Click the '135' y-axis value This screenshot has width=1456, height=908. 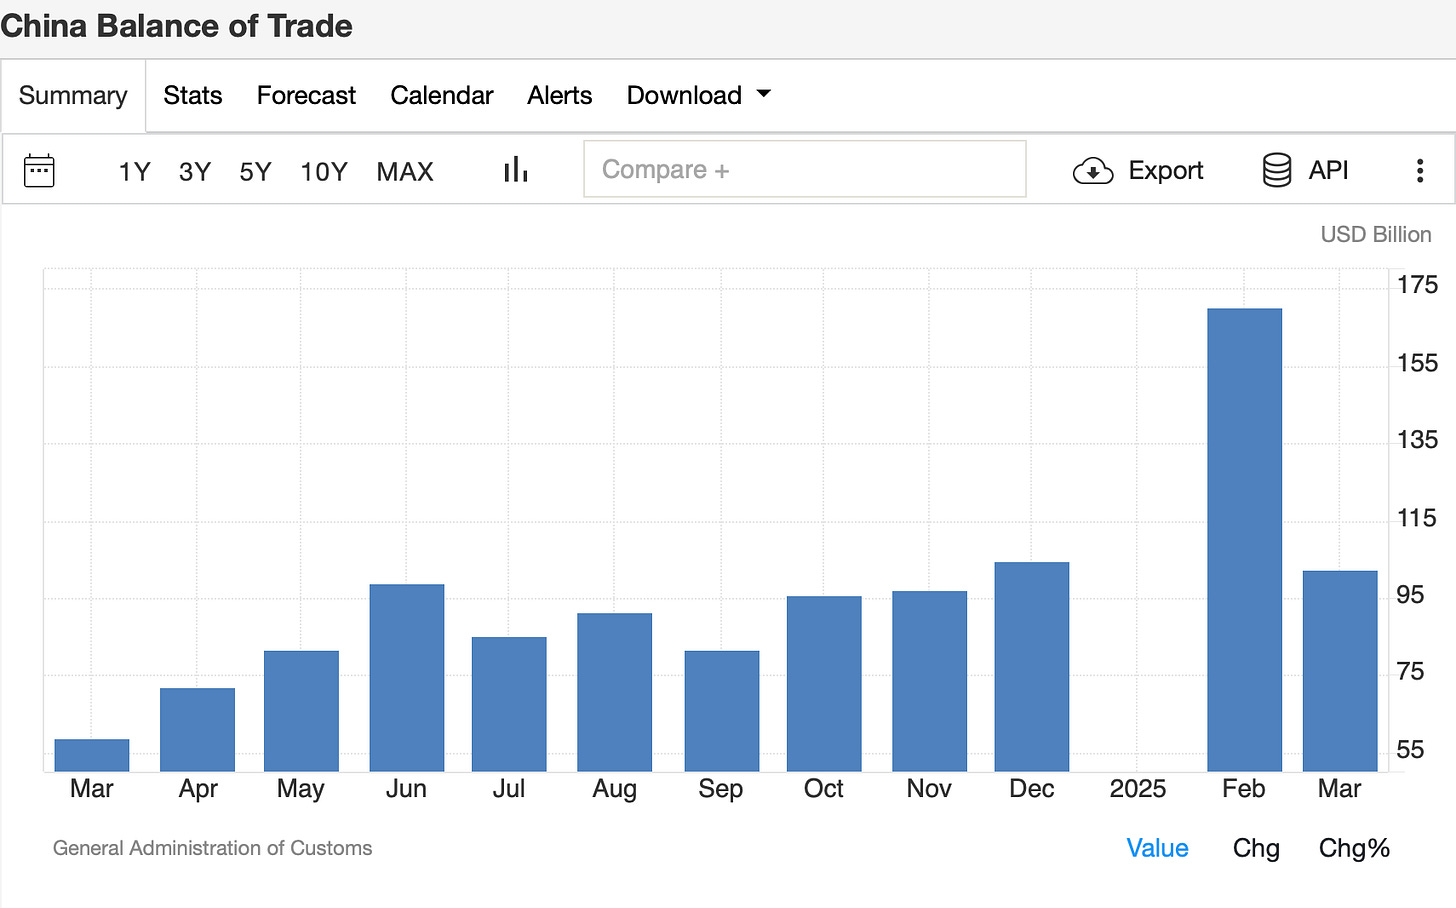tap(1417, 440)
